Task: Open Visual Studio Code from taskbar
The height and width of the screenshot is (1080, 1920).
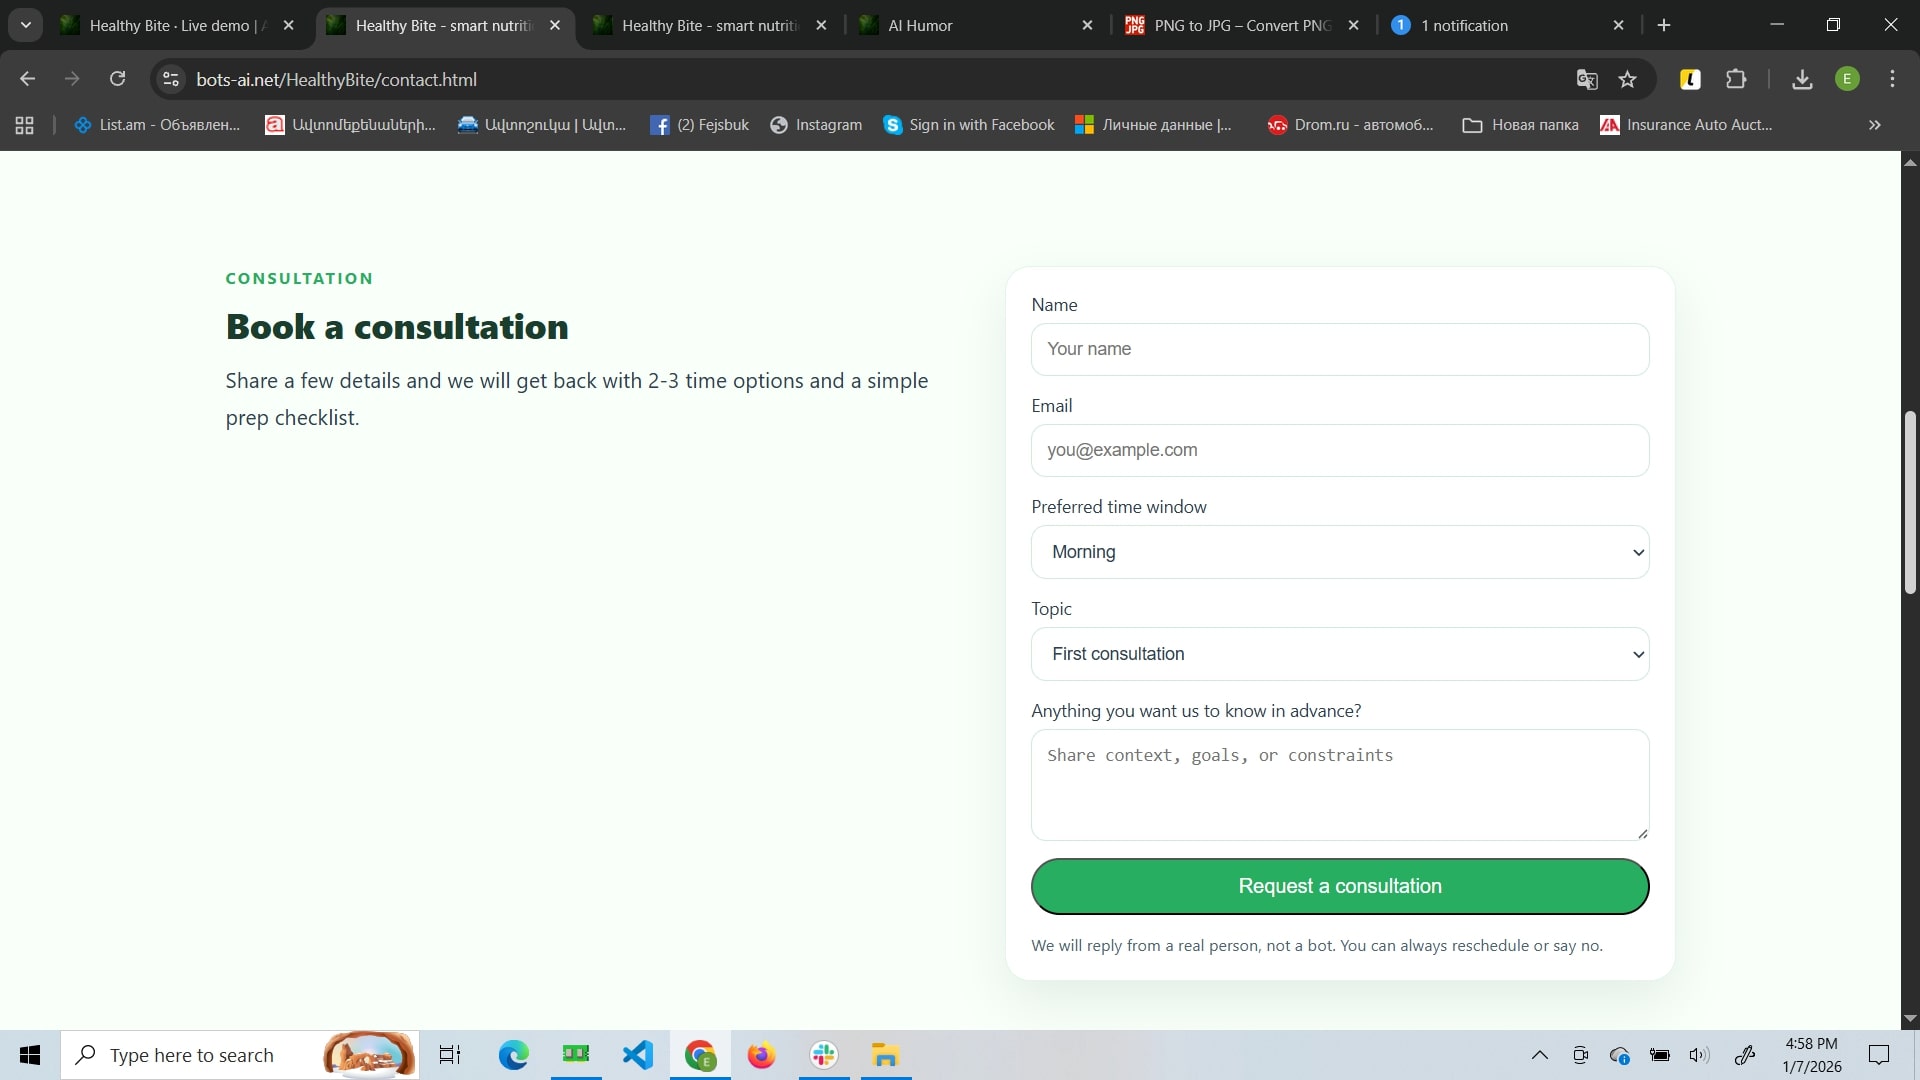Action: tap(638, 1055)
